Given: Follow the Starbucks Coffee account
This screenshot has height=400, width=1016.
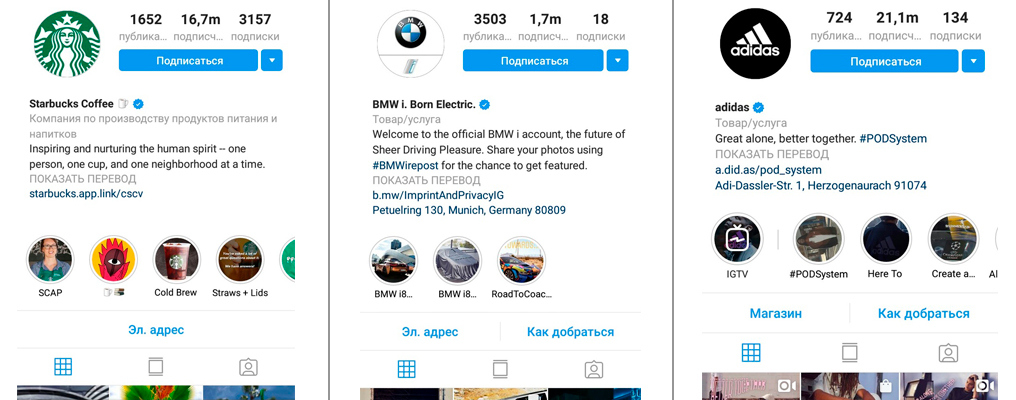Looking at the screenshot, I should coord(189,60).
